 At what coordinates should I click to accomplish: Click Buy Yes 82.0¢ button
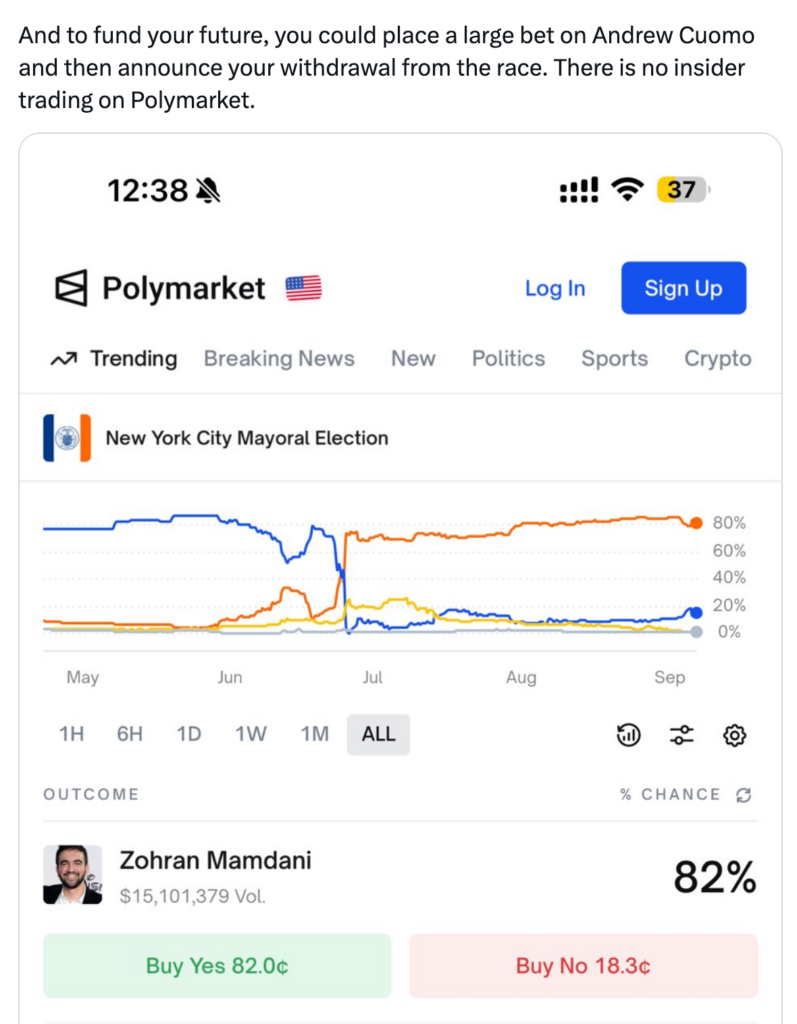(217, 966)
